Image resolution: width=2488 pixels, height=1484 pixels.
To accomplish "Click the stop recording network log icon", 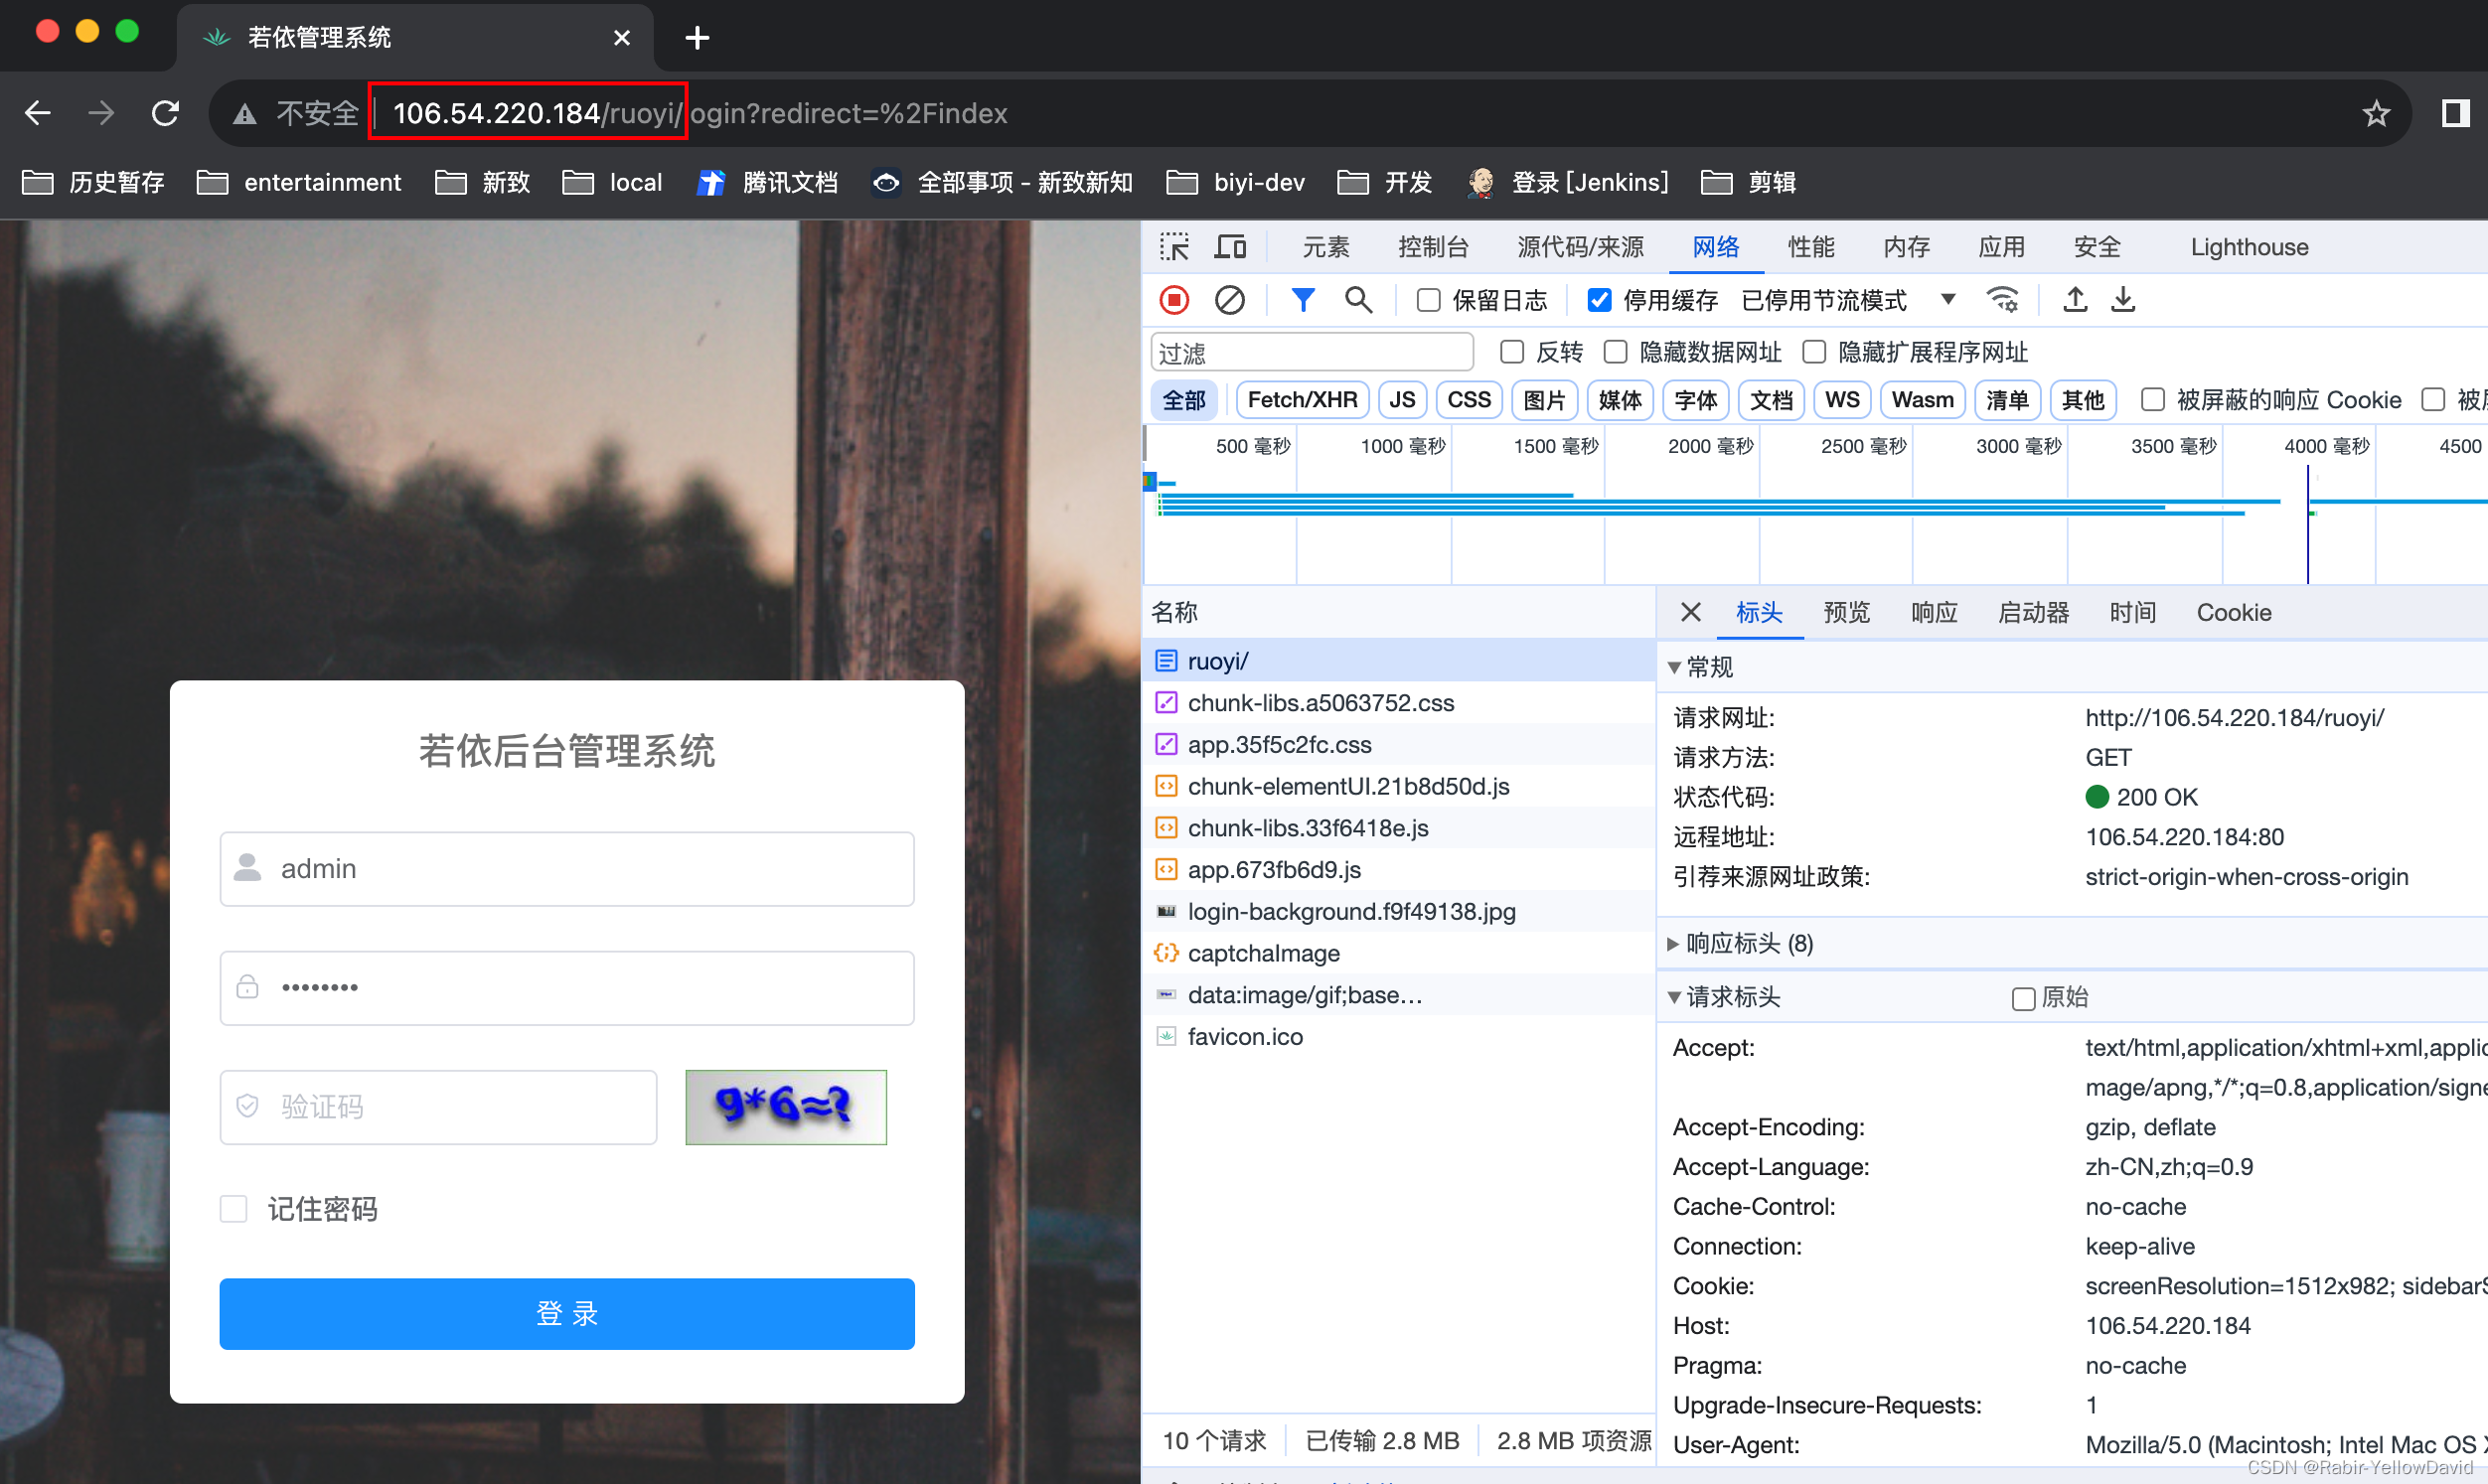I will (1174, 300).
